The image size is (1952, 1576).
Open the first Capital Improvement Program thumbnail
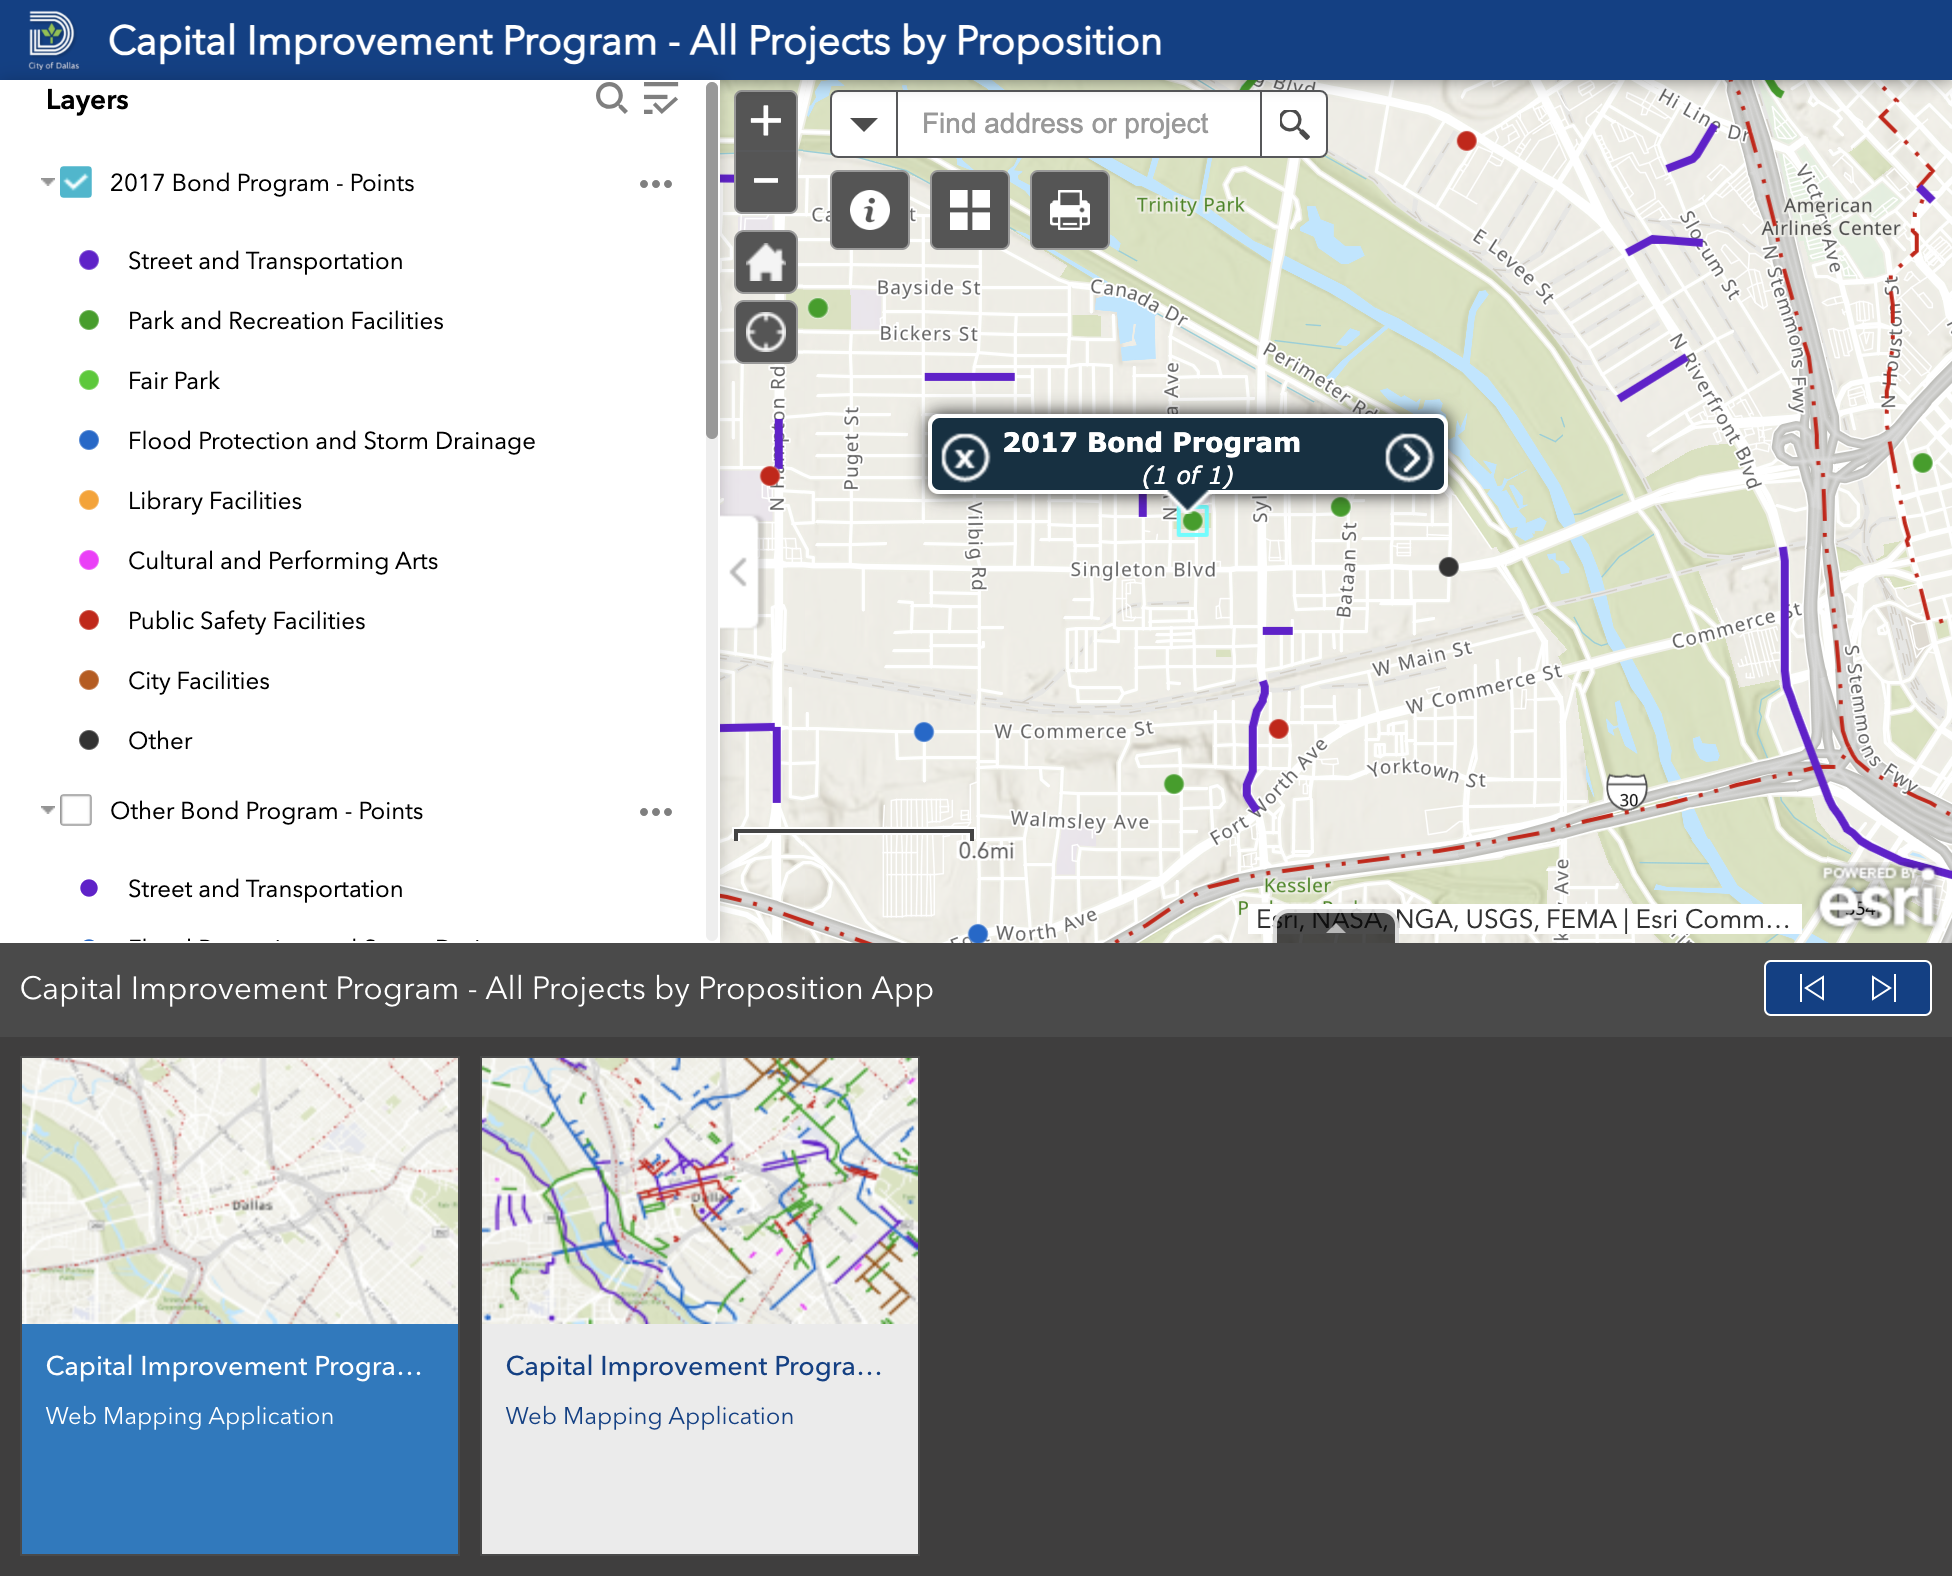[x=240, y=1191]
